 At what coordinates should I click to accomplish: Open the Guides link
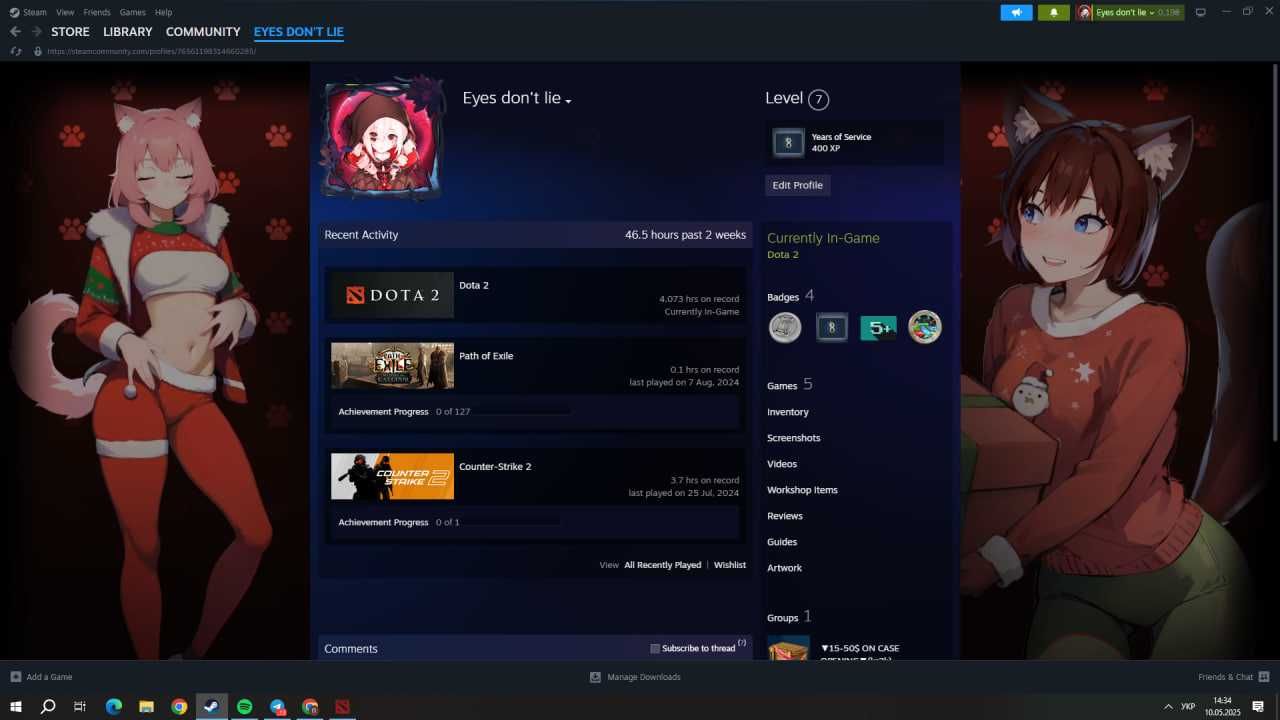pos(782,542)
